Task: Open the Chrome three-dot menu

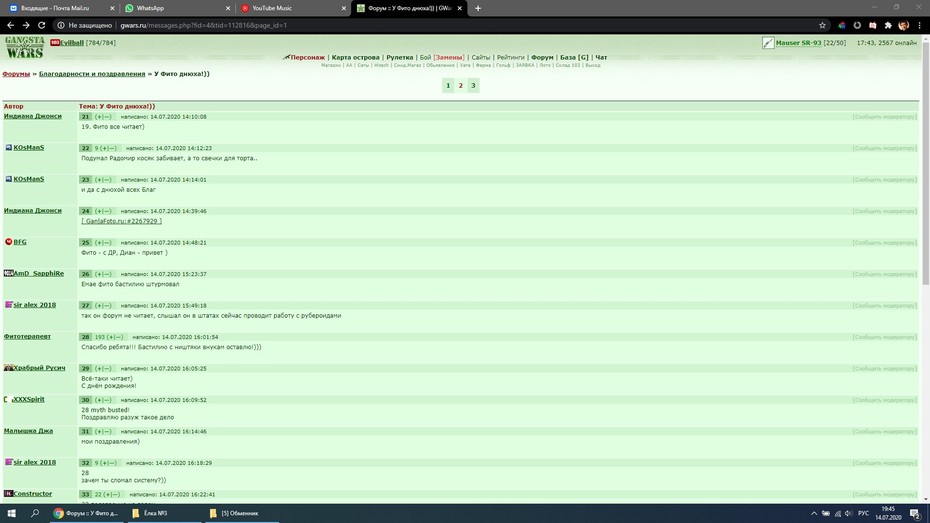Action: coord(920,25)
